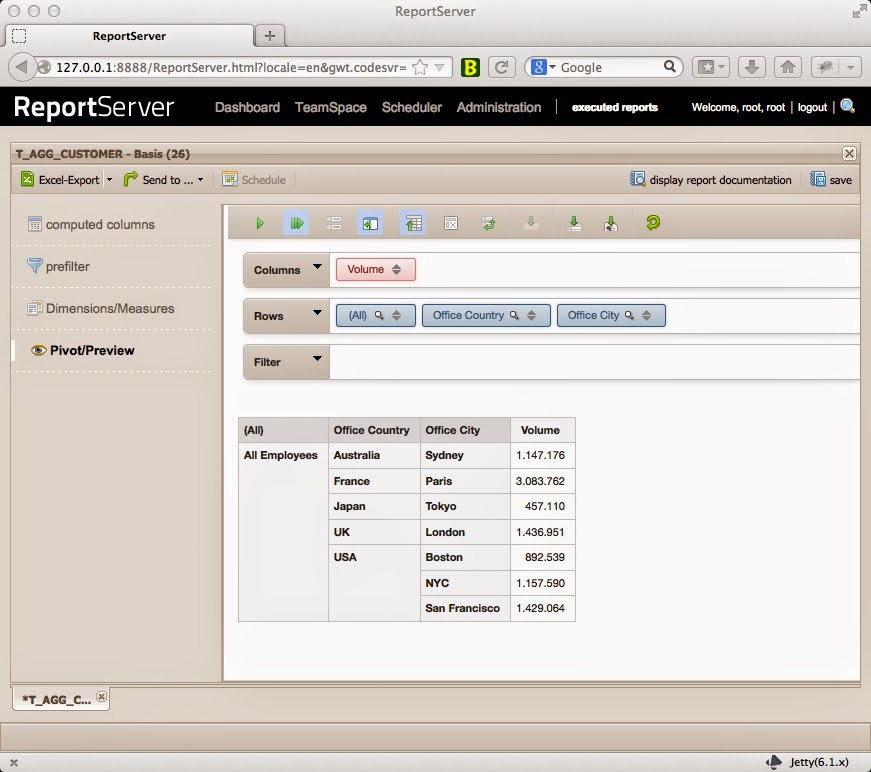Click the green arrow onto rows icon
This screenshot has height=772, width=871.
[x=574, y=223]
